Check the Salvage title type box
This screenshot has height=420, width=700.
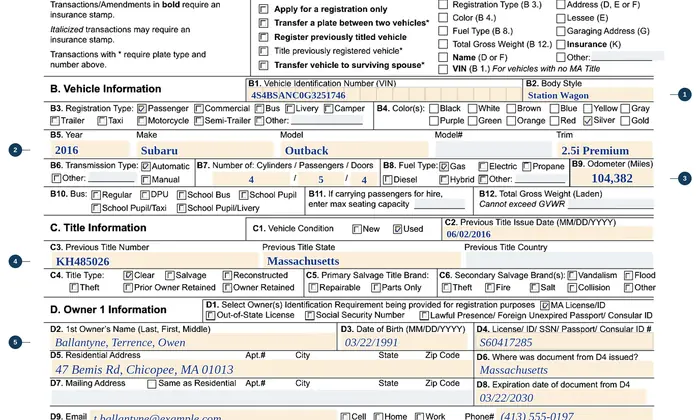[170, 275]
